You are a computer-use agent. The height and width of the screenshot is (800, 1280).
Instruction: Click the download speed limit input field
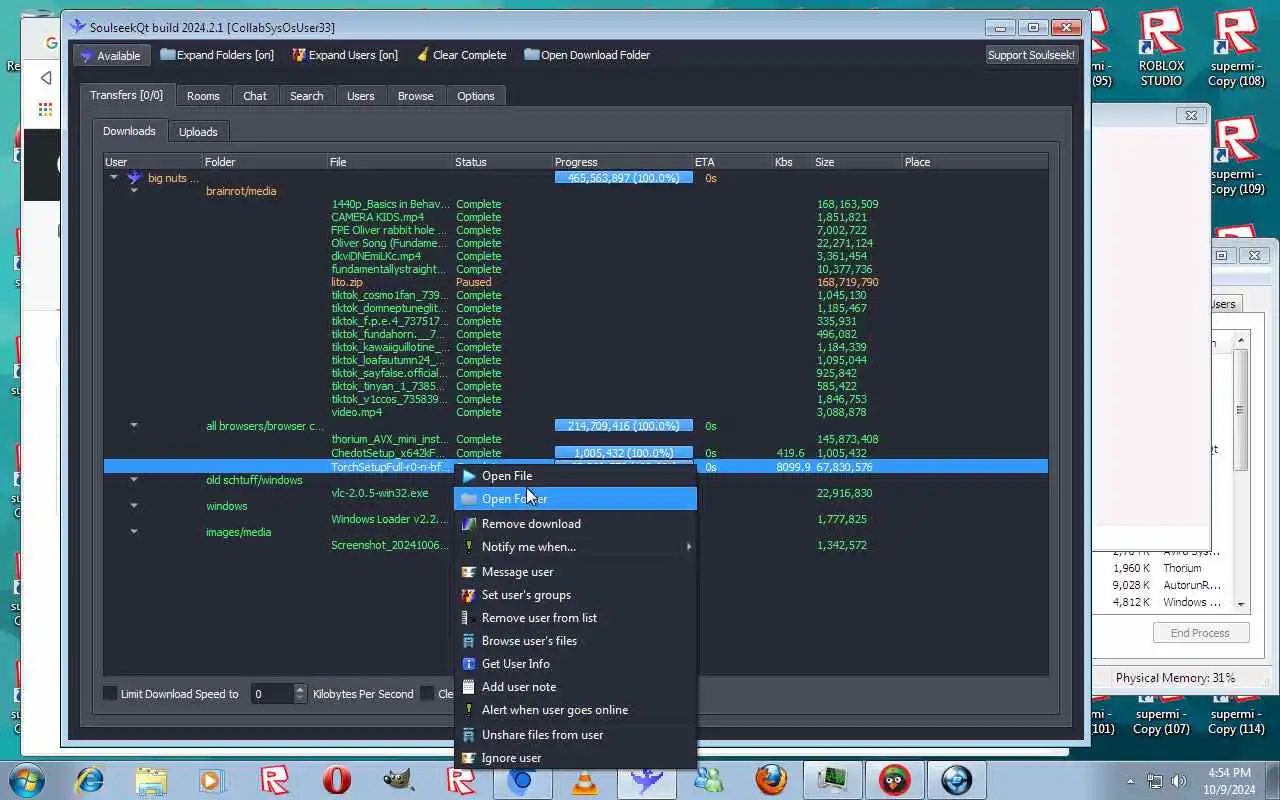point(271,694)
